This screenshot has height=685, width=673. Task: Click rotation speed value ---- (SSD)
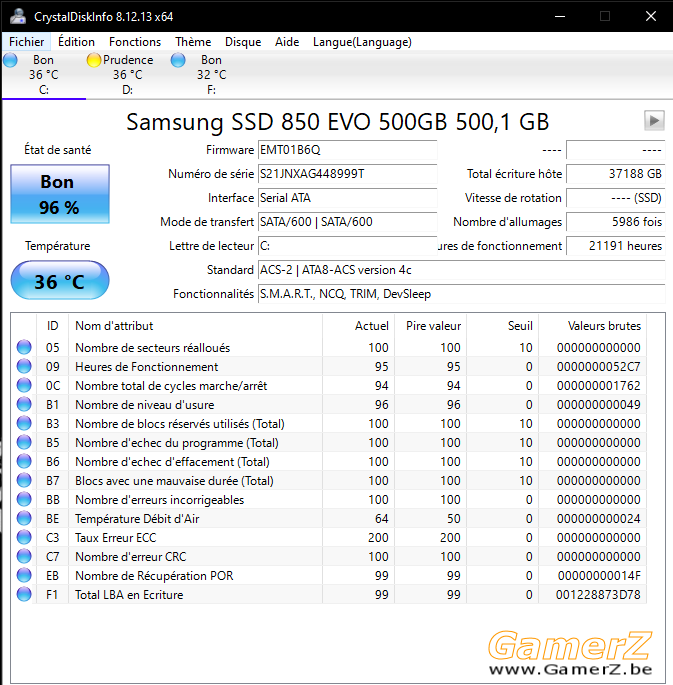(x=616, y=198)
